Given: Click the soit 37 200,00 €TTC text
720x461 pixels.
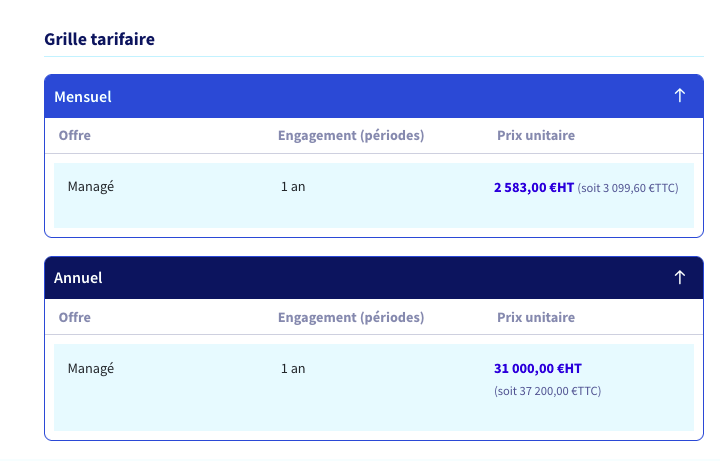Looking at the screenshot, I should pos(547,391).
